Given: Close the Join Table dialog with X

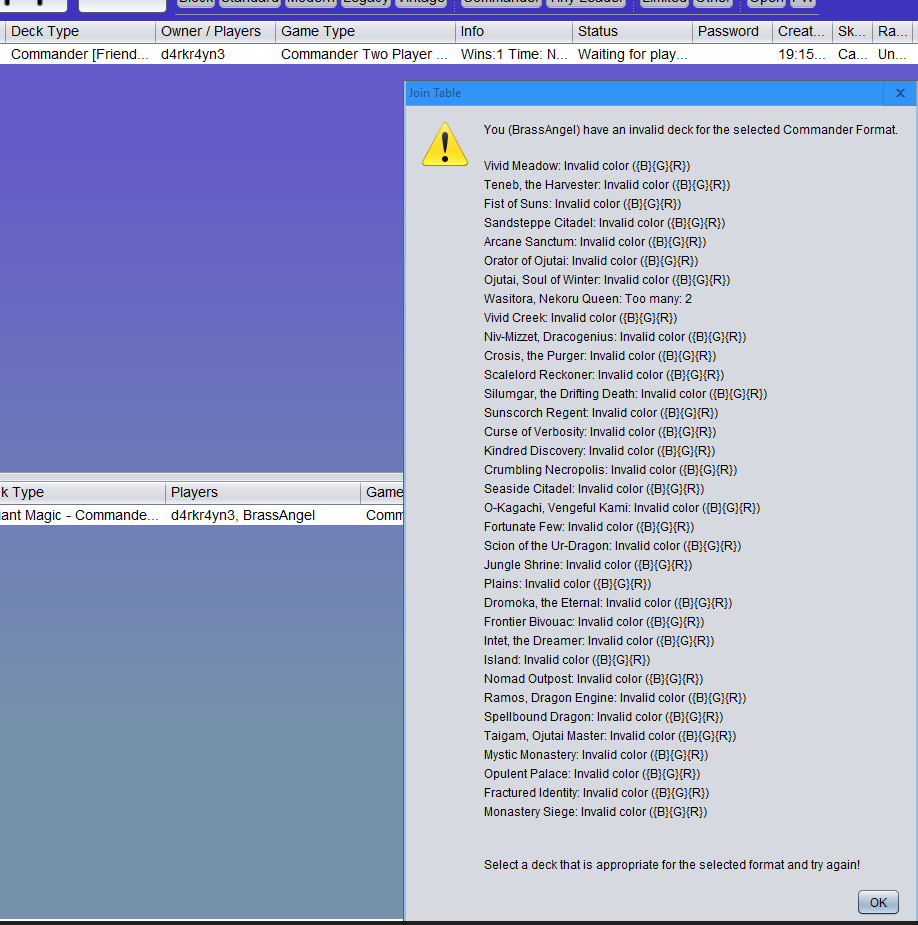Looking at the screenshot, I should click(x=899, y=93).
